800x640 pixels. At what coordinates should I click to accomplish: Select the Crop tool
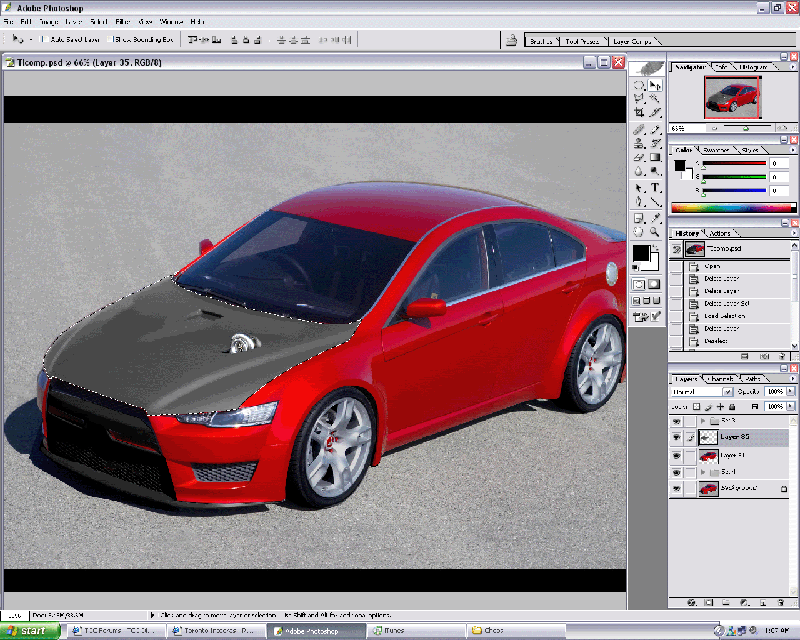[x=638, y=111]
